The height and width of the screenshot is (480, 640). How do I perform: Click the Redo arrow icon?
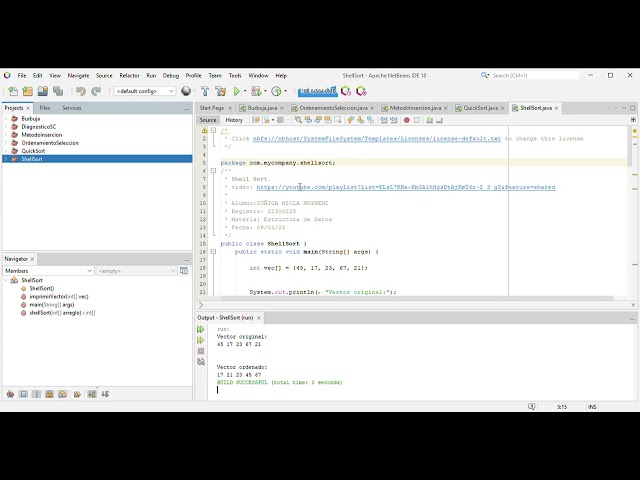[x=96, y=91]
